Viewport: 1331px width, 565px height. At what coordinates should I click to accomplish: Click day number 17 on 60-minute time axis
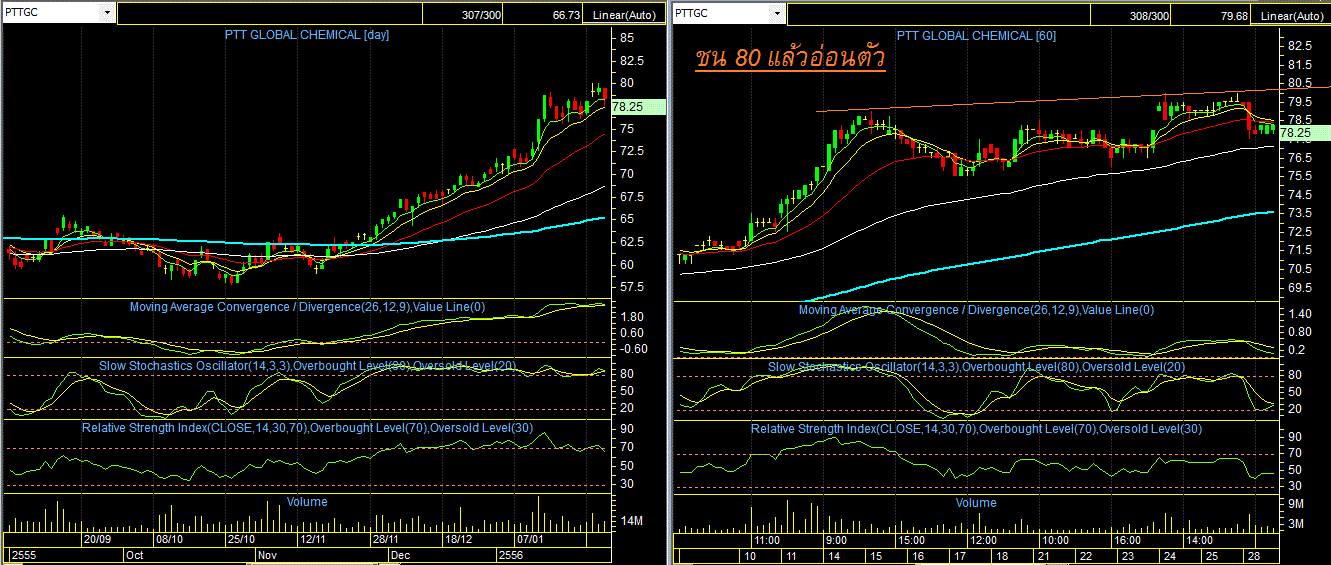[959, 555]
